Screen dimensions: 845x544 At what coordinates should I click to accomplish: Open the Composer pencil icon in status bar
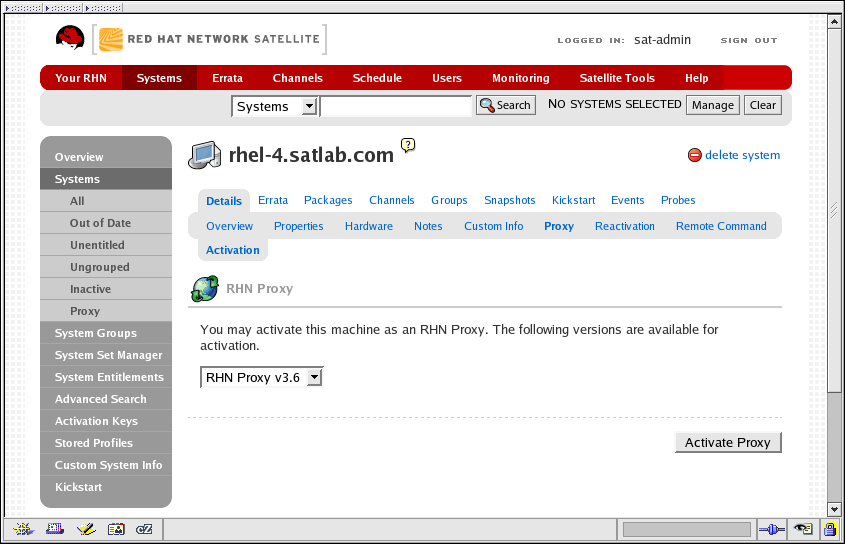pyautogui.click(x=86, y=529)
